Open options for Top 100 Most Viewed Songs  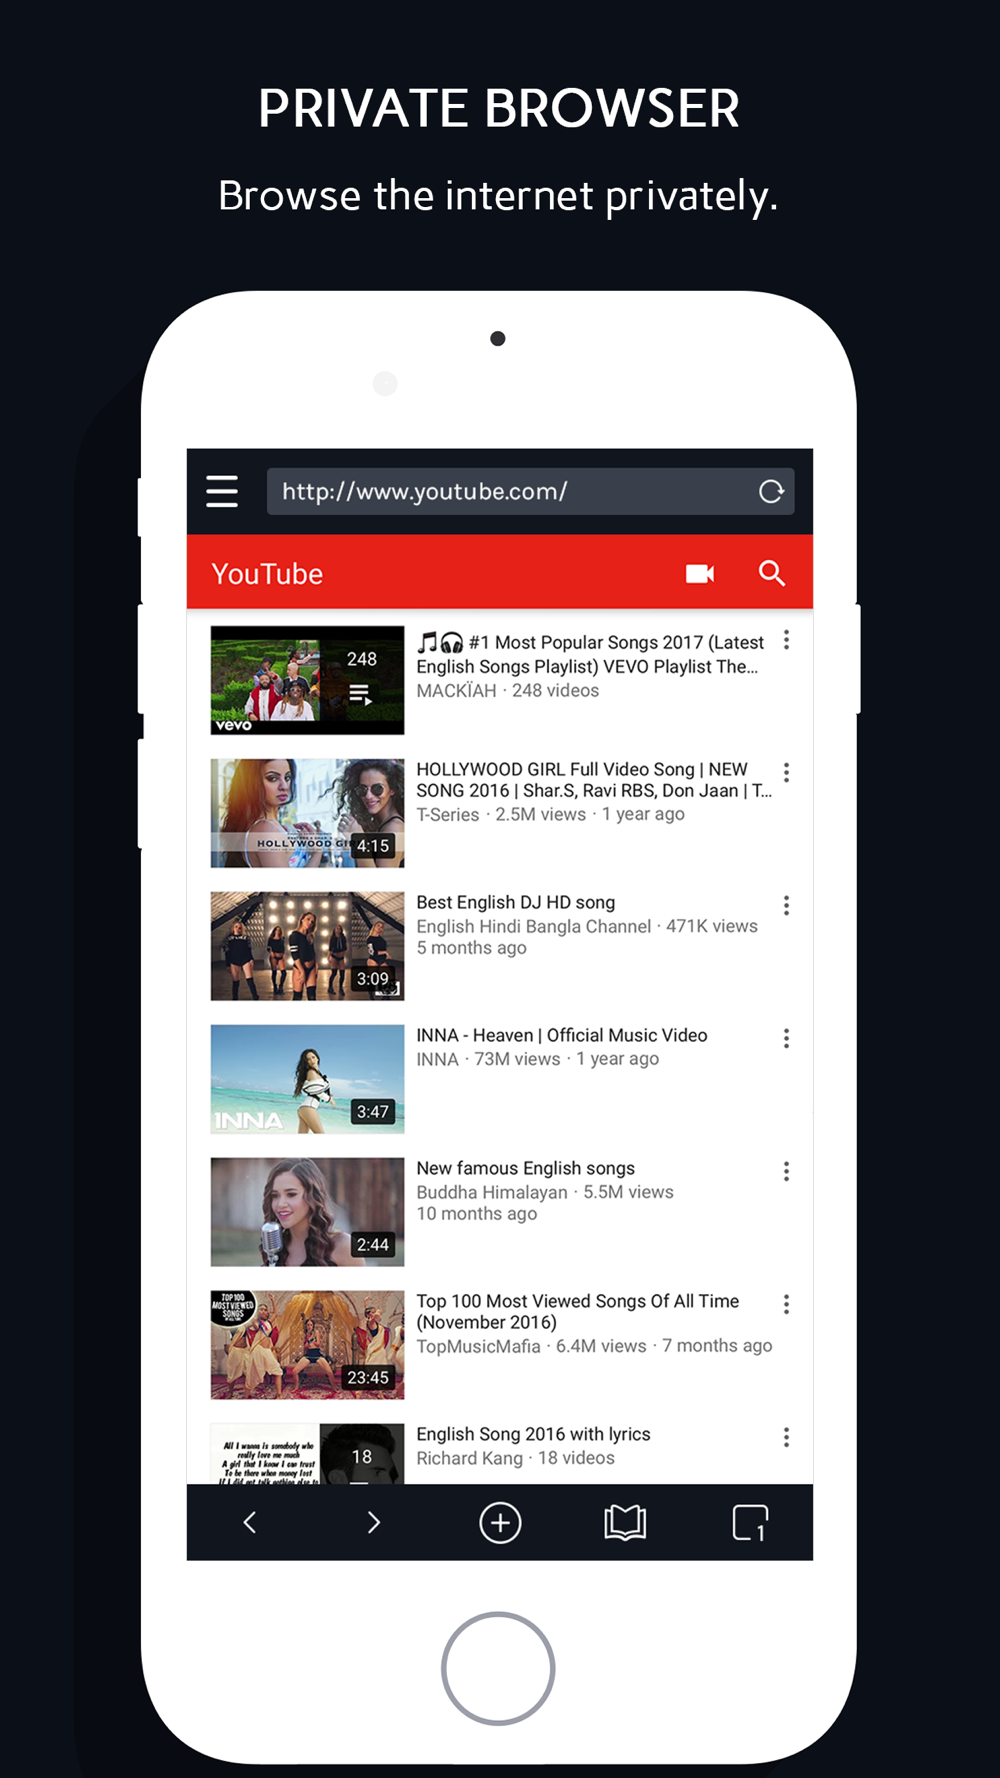click(787, 1304)
